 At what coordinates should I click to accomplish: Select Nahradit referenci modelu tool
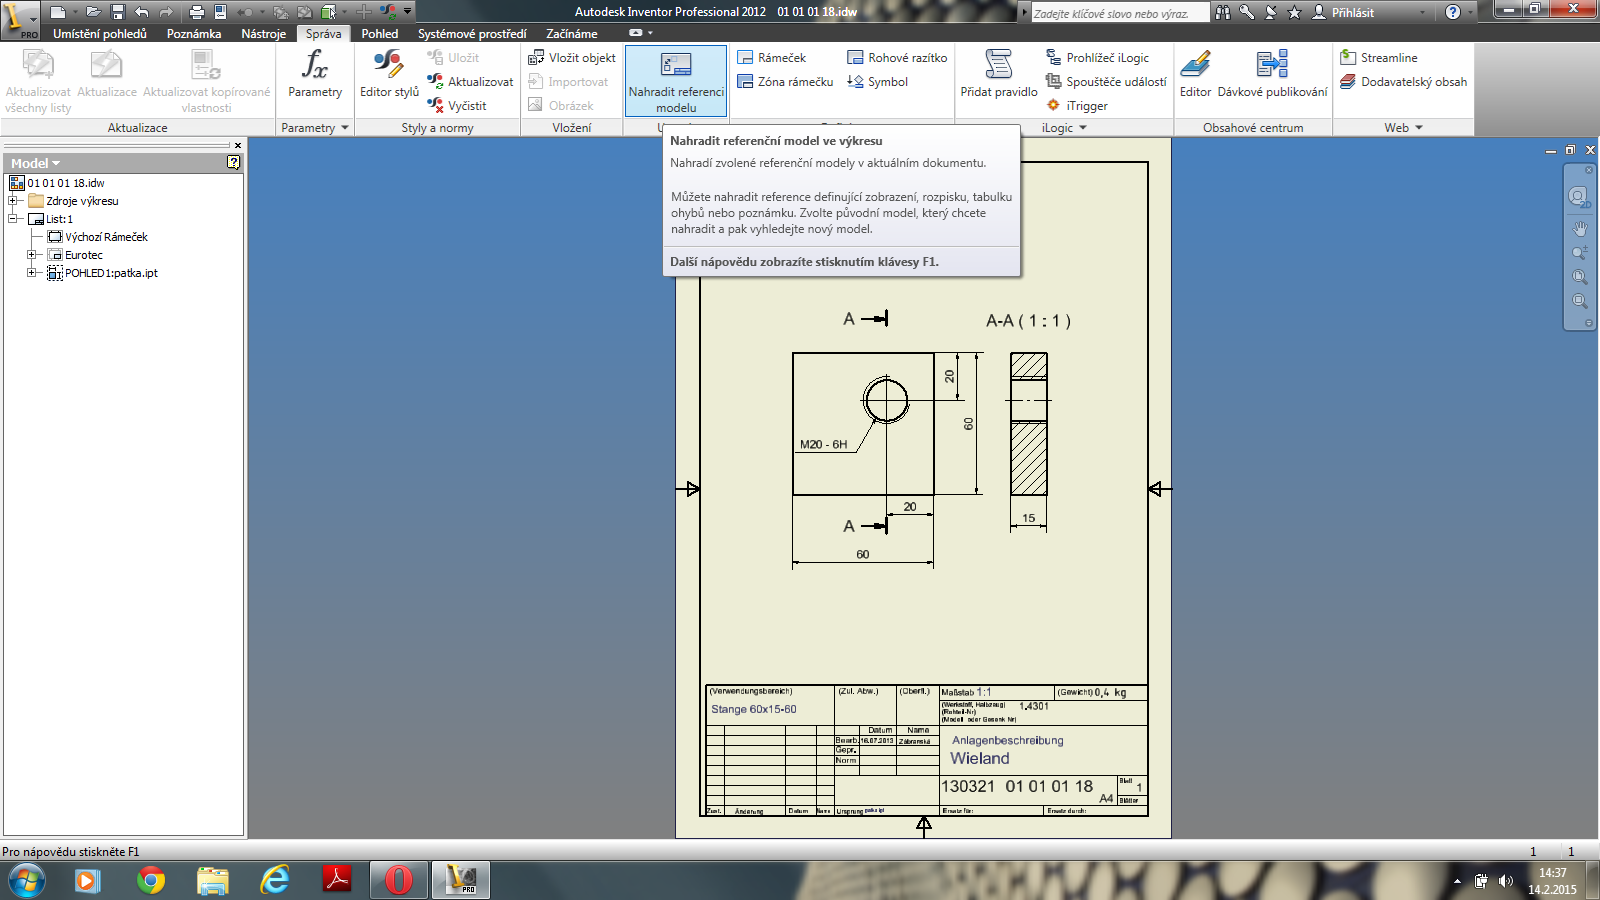tap(676, 81)
